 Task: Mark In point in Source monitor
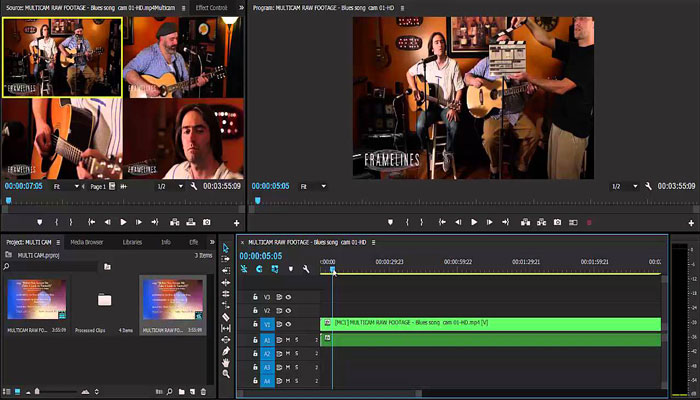click(57, 222)
